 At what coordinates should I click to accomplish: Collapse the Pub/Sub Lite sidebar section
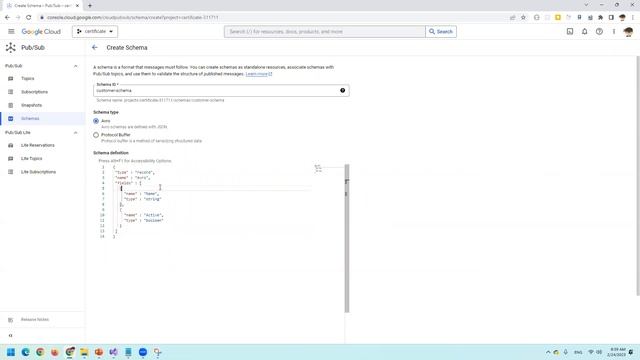click(76, 133)
